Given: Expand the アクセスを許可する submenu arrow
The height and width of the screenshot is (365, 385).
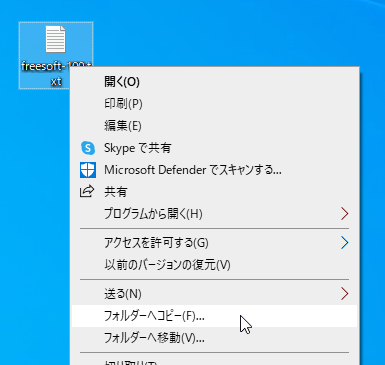Looking at the screenshot, I should coord(345,243).
